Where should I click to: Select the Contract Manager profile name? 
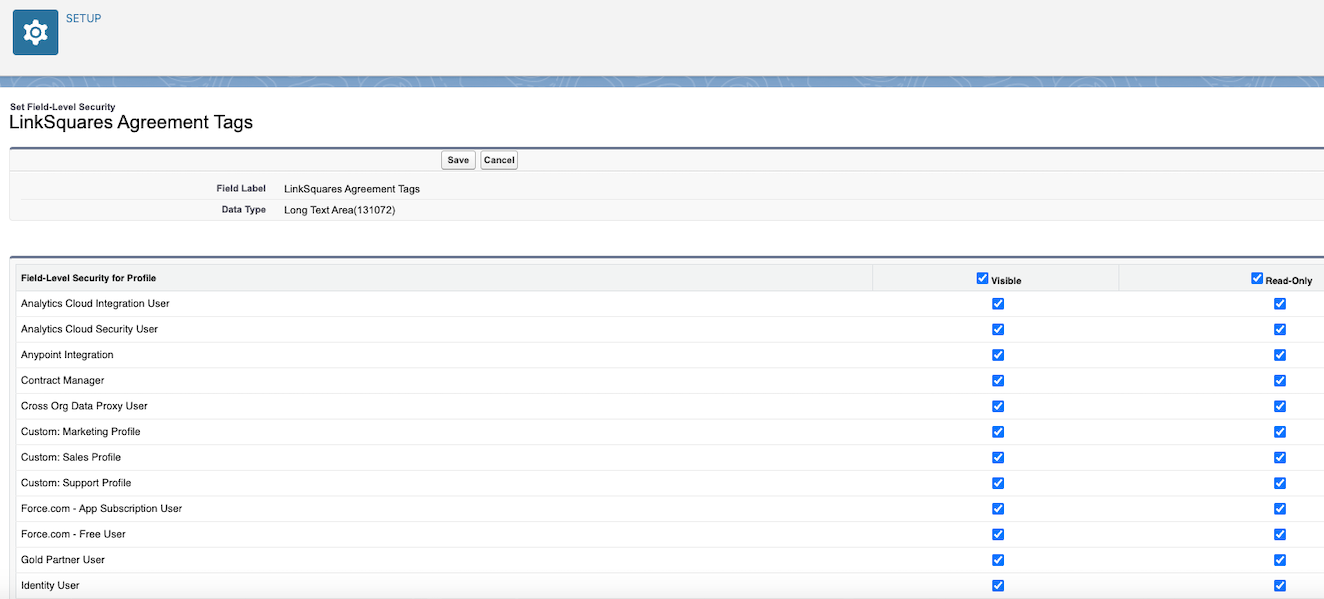point(62,381)
